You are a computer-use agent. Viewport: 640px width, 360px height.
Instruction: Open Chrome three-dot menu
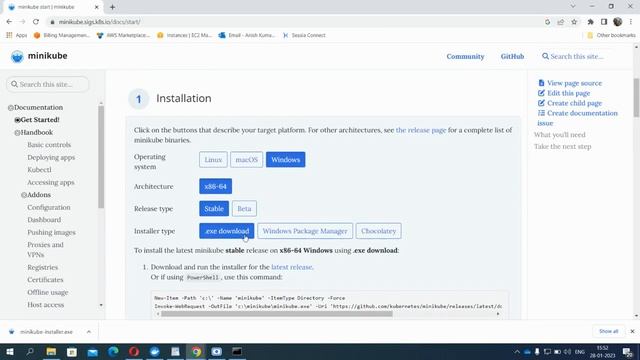point(631,22)
